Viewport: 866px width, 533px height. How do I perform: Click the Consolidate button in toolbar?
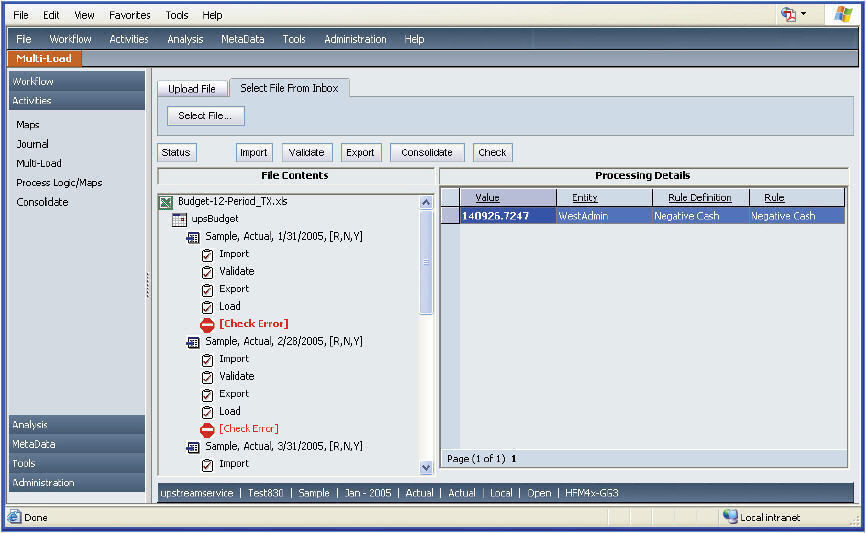tap(427, 152)
